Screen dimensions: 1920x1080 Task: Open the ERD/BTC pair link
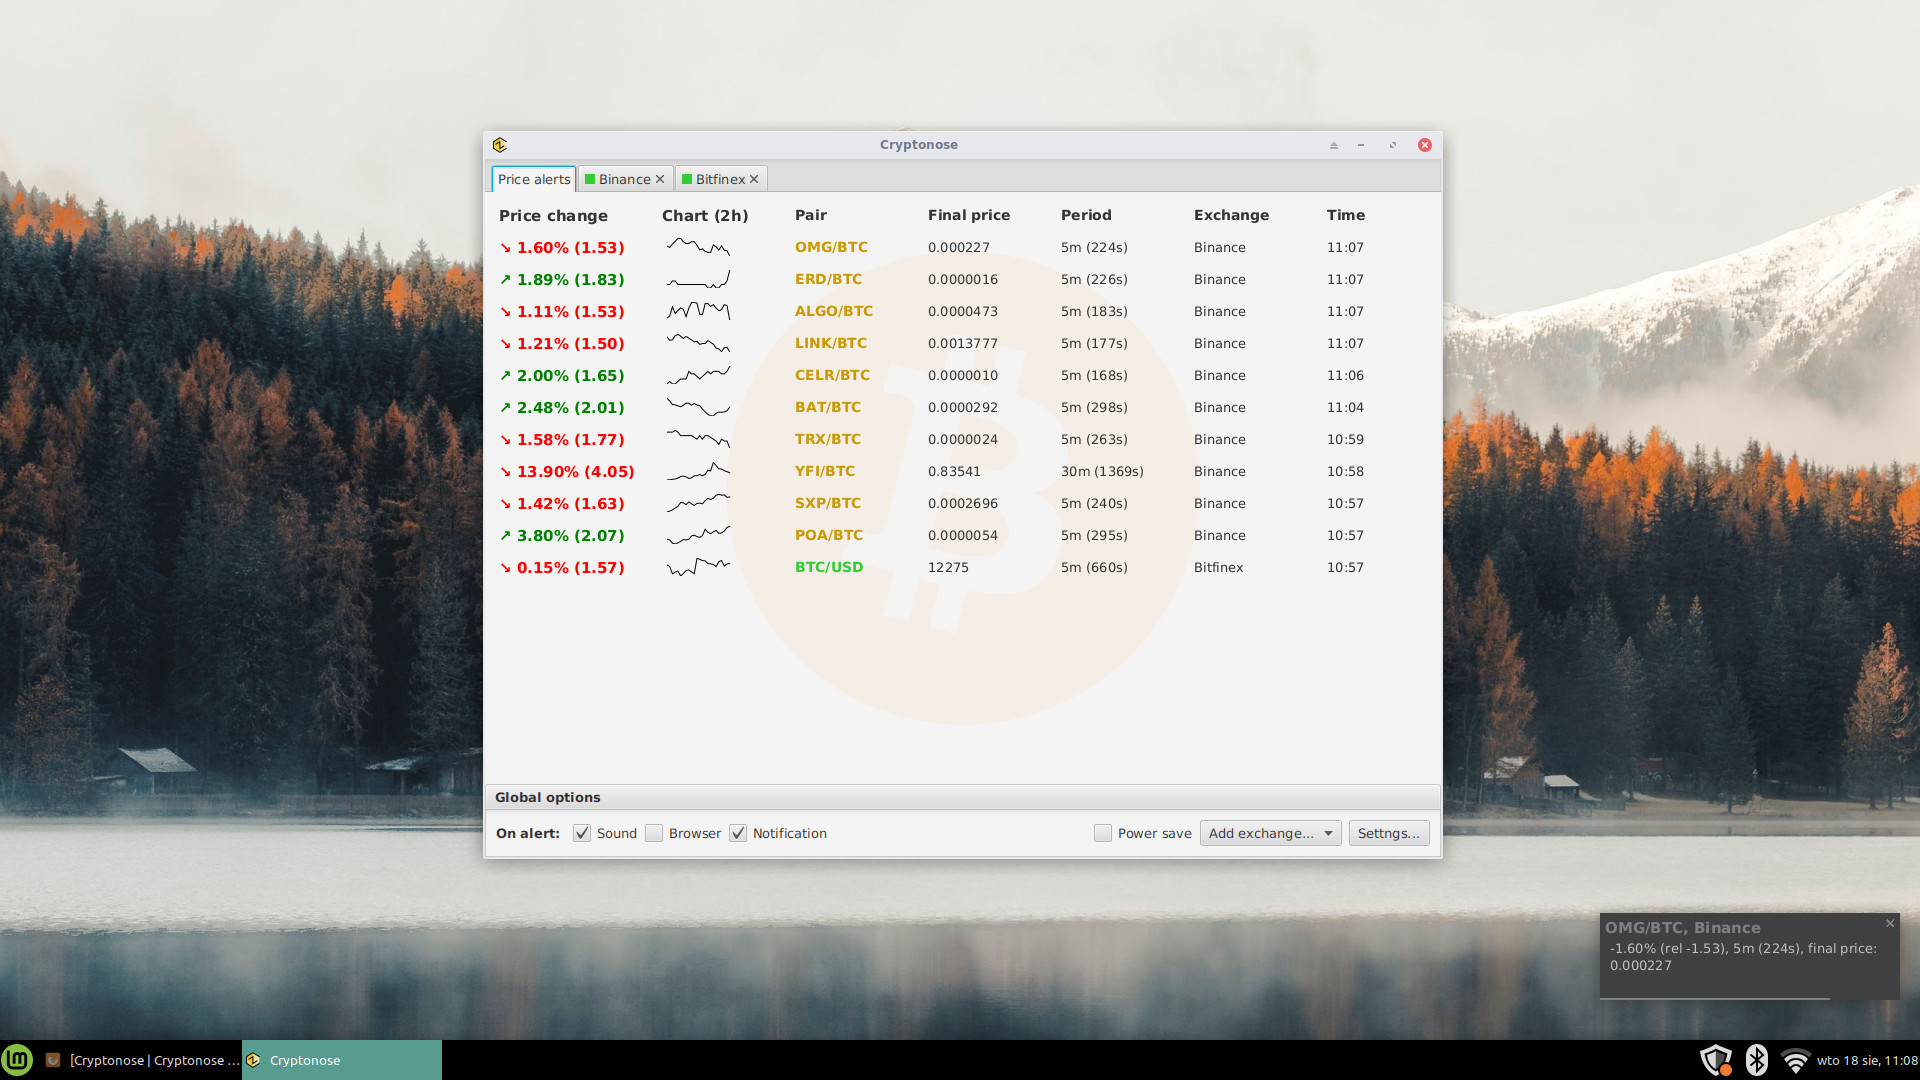[x=828, y=279]
